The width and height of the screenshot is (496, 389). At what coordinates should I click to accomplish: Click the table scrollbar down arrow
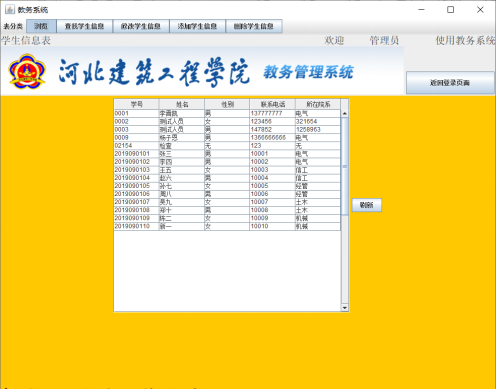[345, 308]
